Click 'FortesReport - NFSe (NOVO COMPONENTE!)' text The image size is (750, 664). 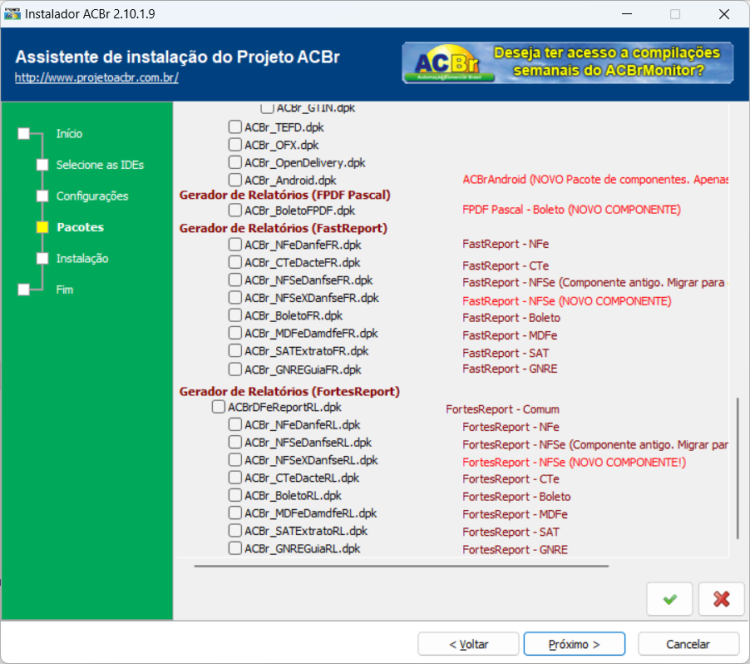click(574, 462)
